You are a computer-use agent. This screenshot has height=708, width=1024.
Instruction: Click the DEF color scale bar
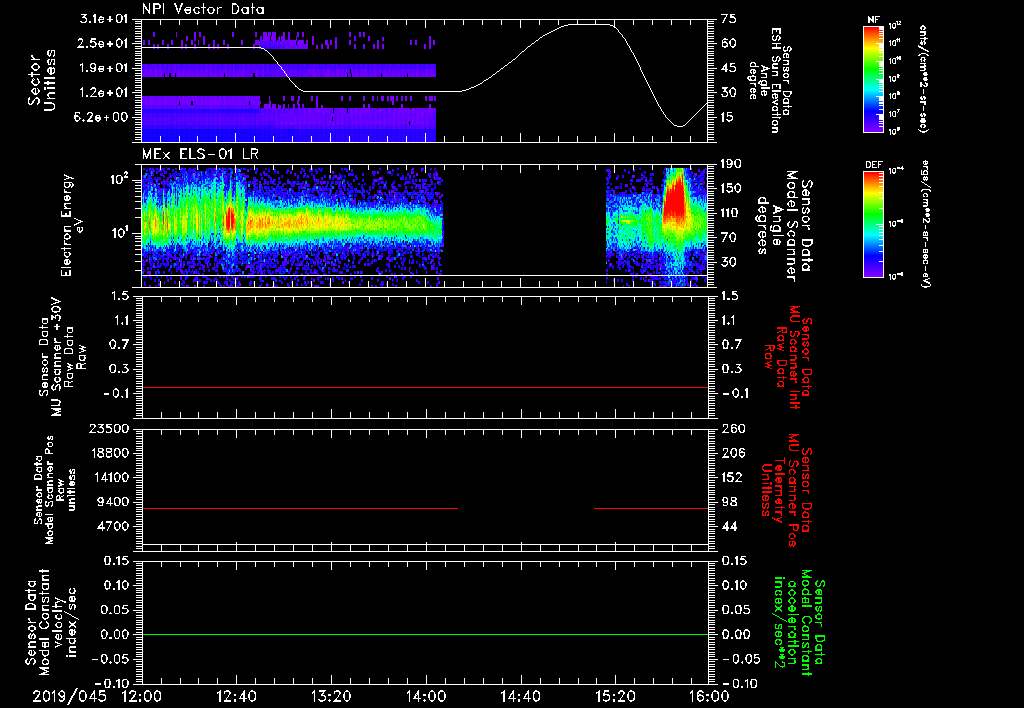pos(874,224)
